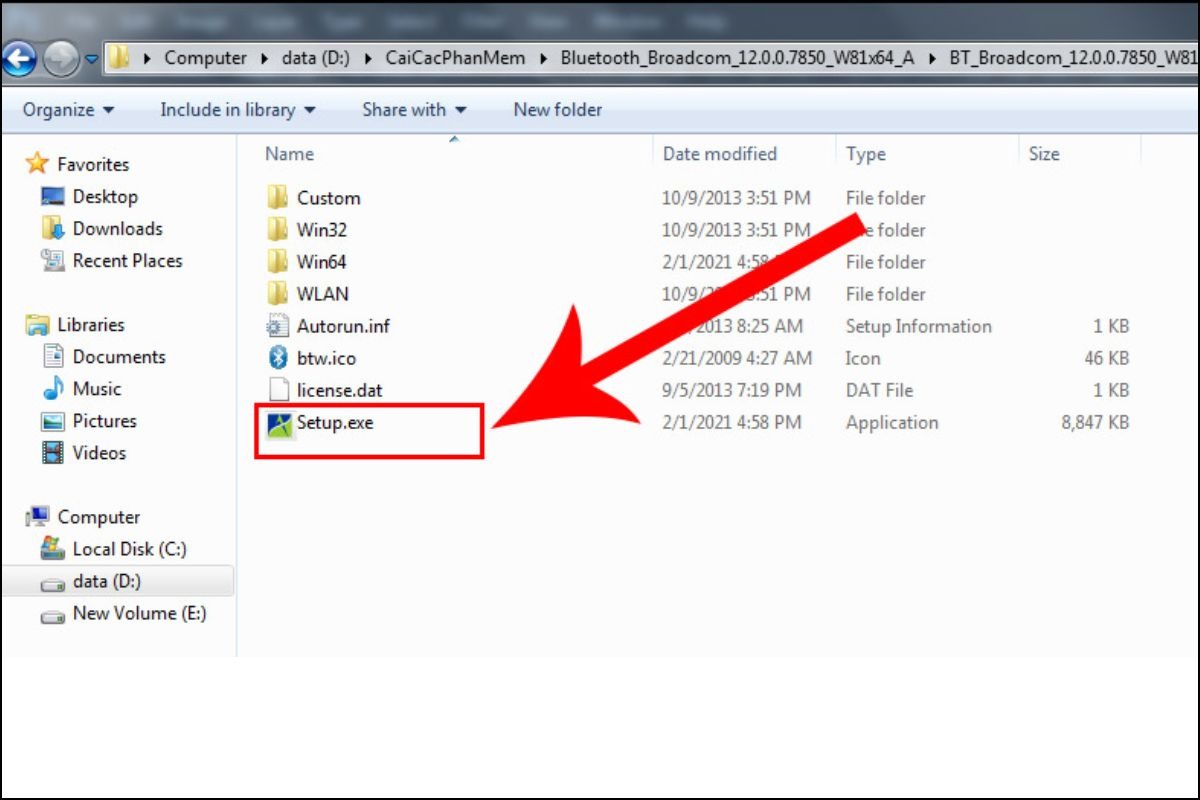Open the Custom folder icon
1200x800 pixels.
(277, 197)
